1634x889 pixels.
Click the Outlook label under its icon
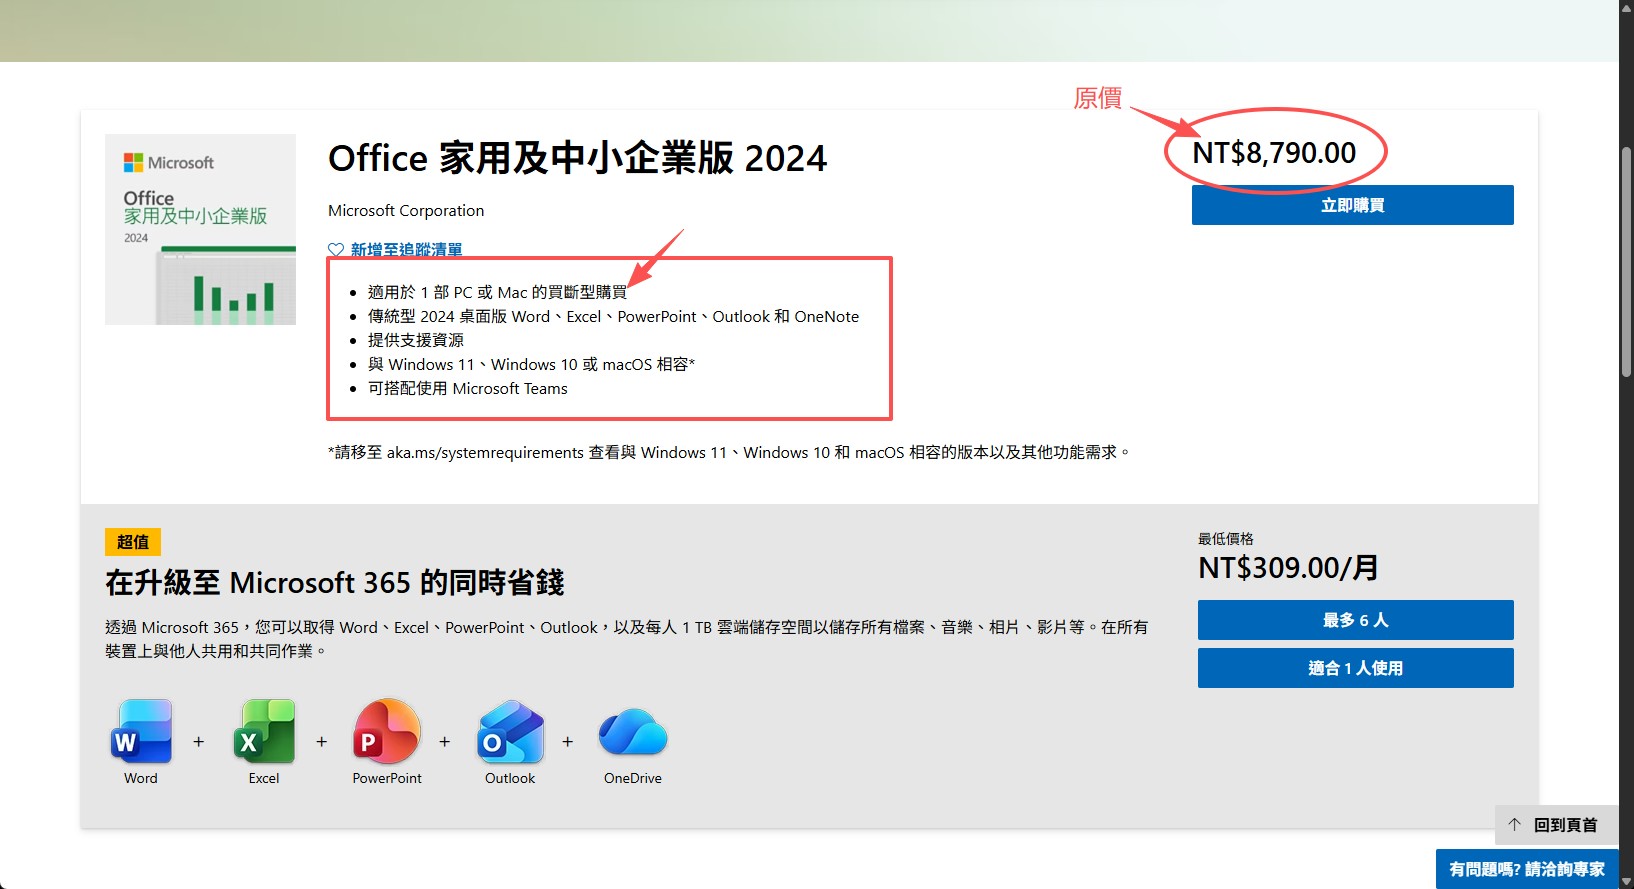tap(510, 778)
